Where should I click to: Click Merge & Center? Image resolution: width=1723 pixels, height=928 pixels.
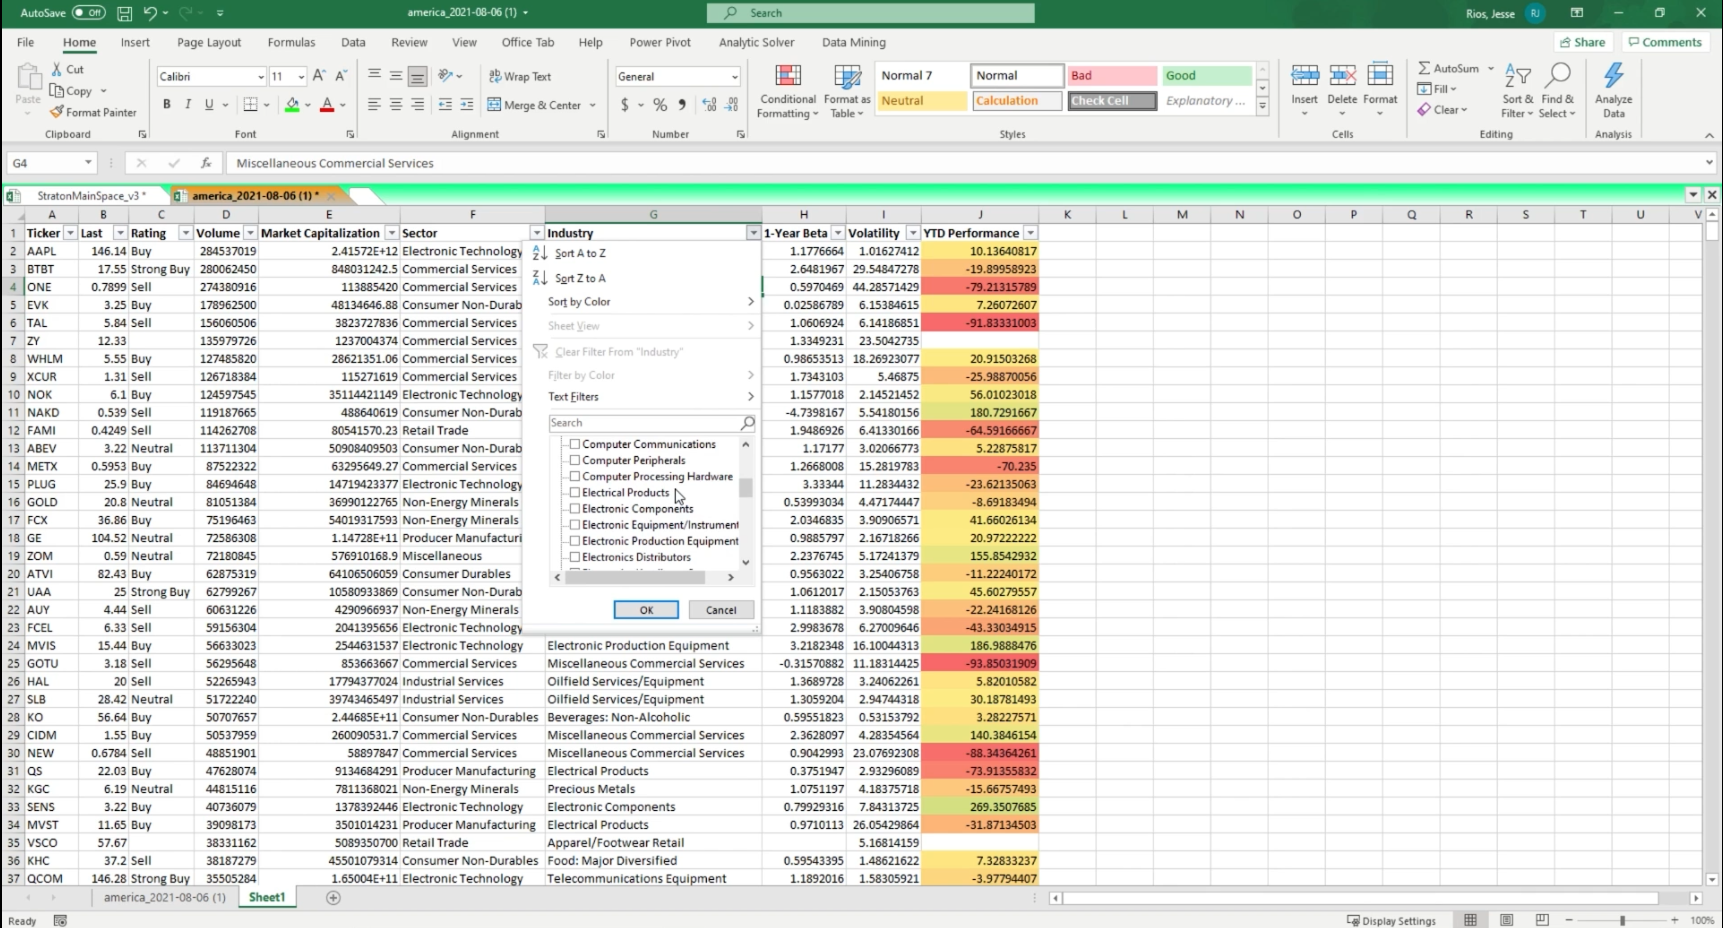[x=541, y=105]
